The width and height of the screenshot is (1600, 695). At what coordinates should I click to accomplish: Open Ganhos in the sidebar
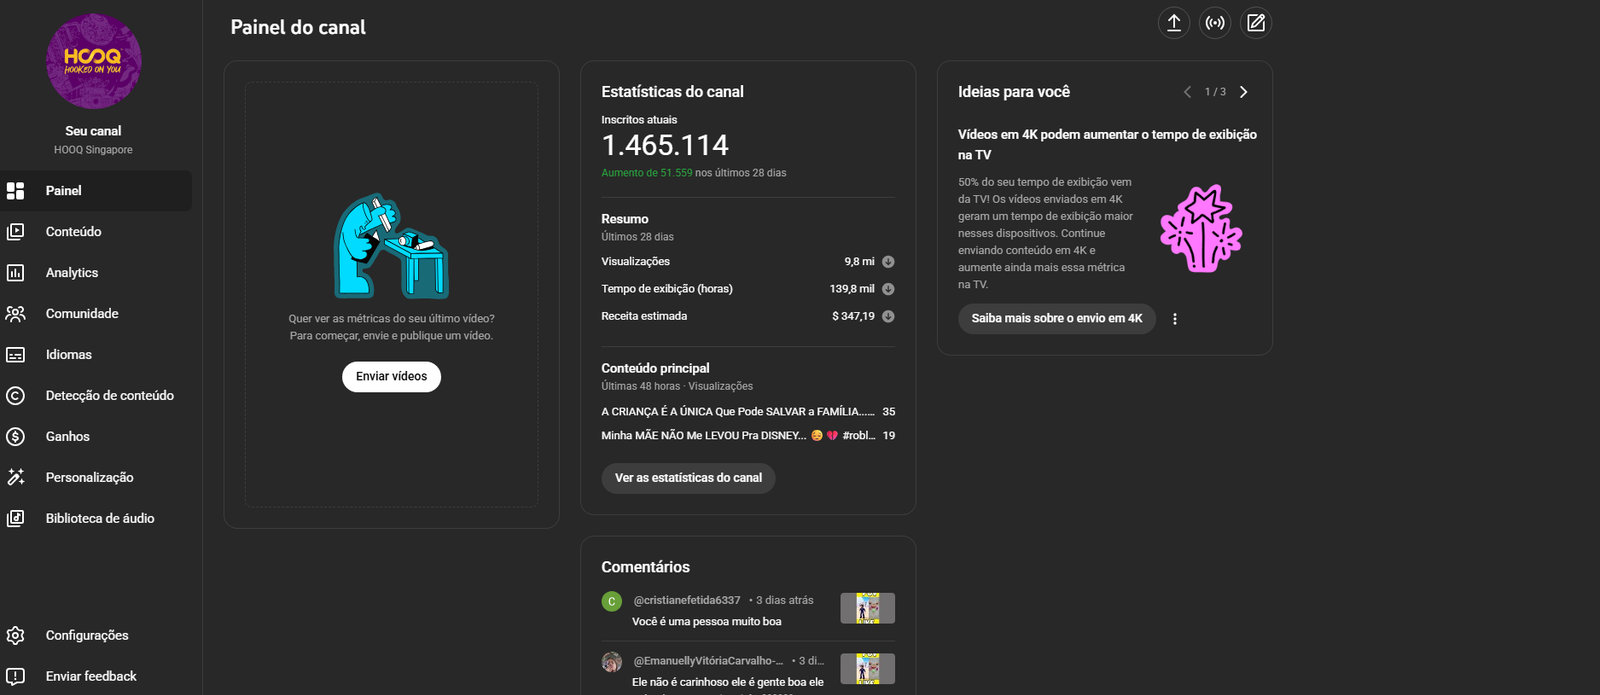(96, 437)
